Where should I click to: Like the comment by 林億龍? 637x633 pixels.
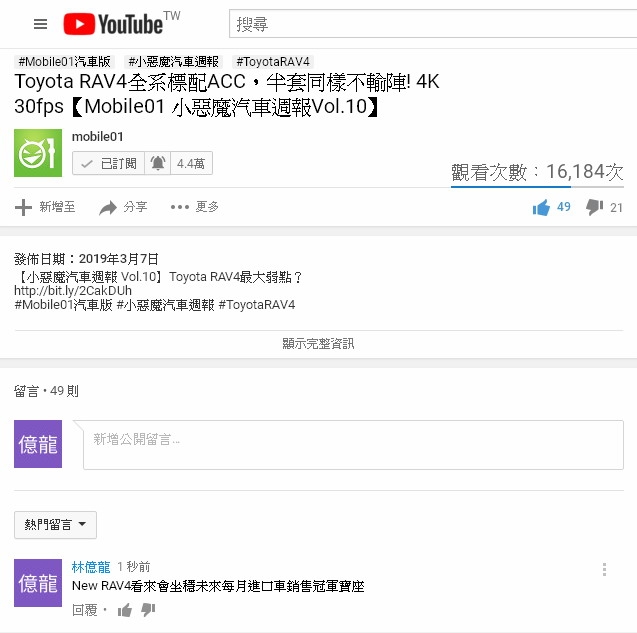(x=125, y=610)
